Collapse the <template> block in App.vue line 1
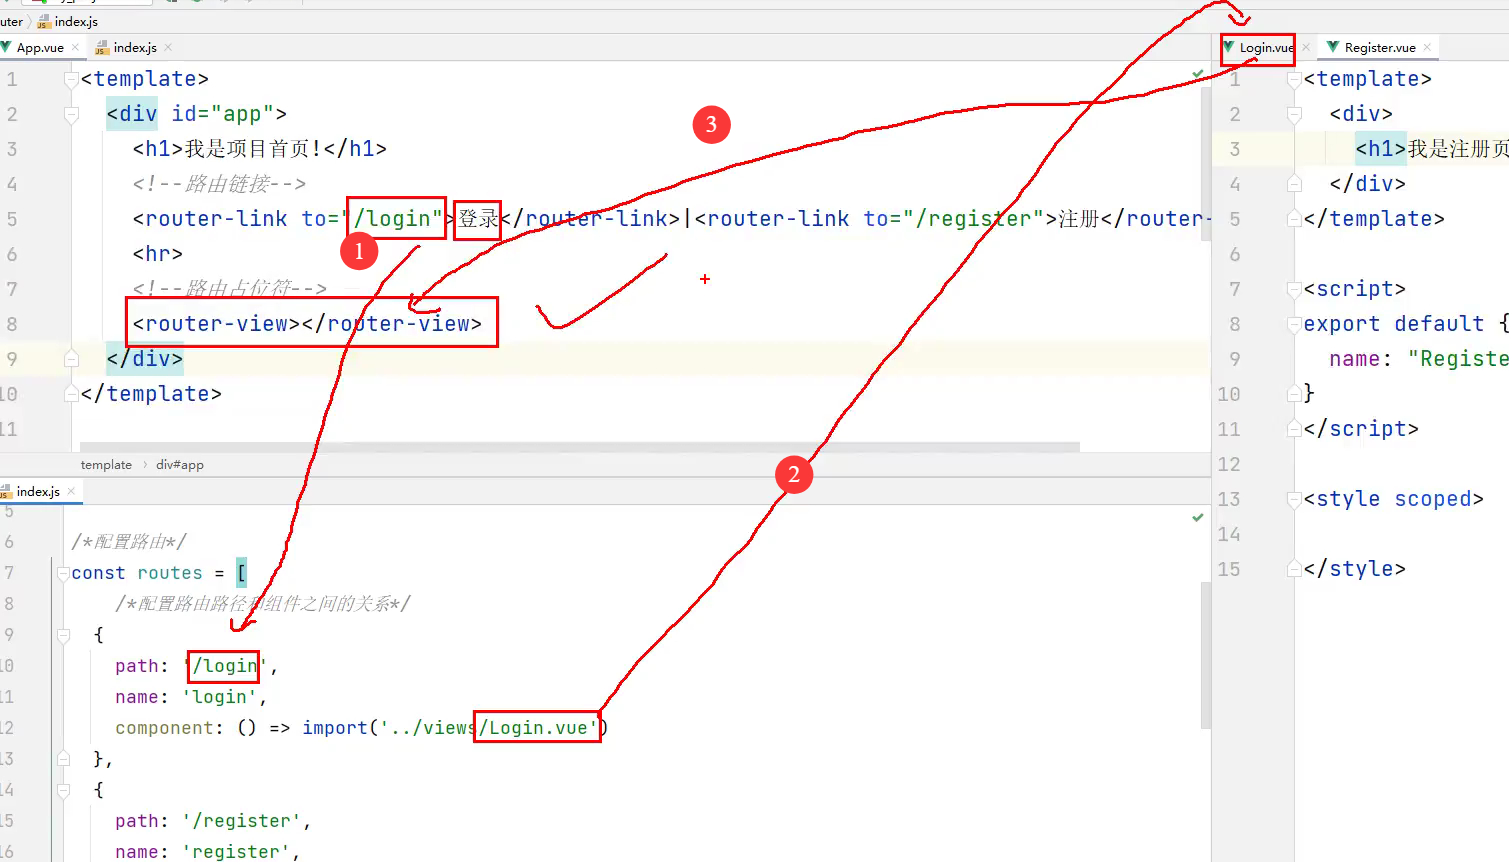 71,79
